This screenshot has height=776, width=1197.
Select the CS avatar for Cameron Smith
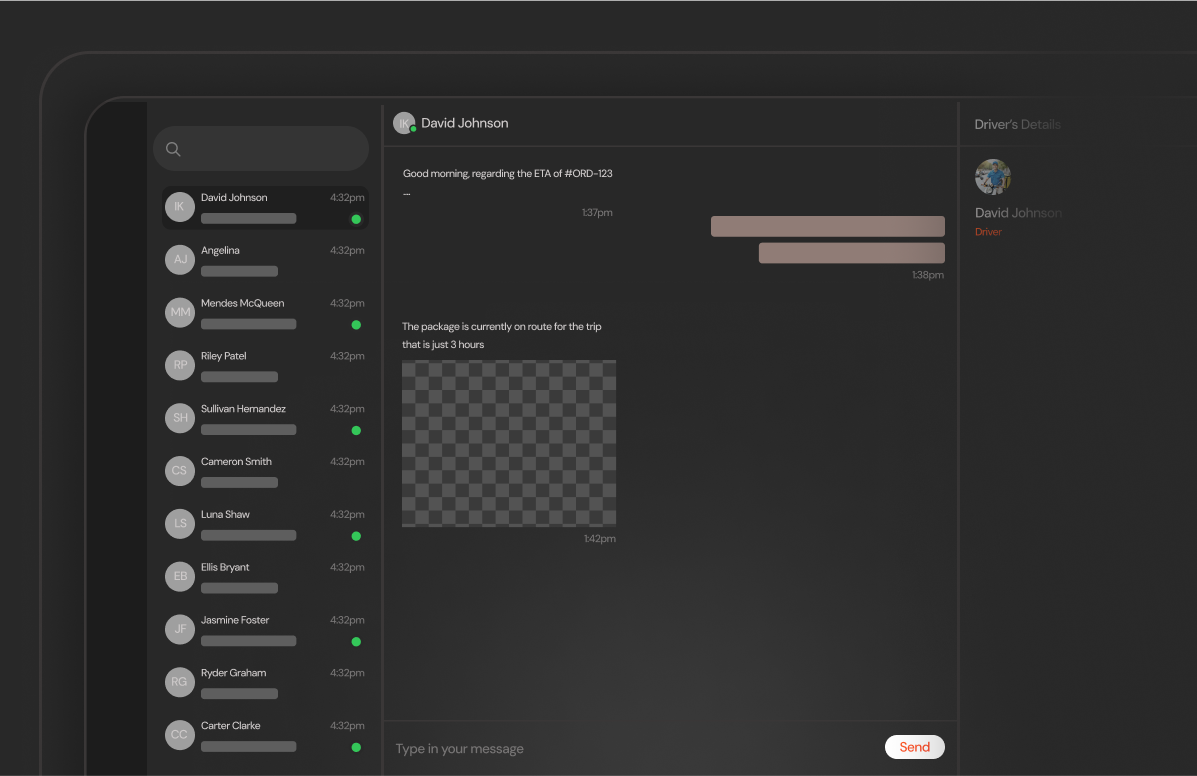pos(180,471)
